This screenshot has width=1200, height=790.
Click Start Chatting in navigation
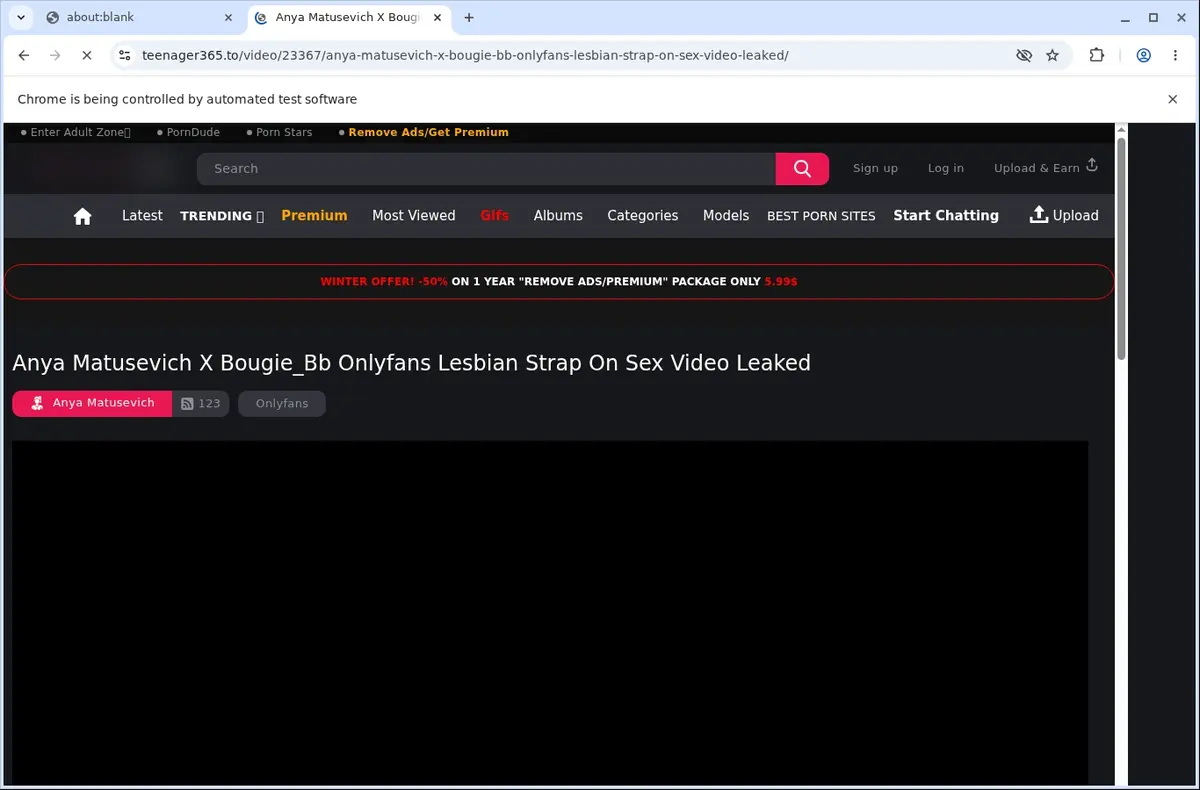tap(946, 215)
